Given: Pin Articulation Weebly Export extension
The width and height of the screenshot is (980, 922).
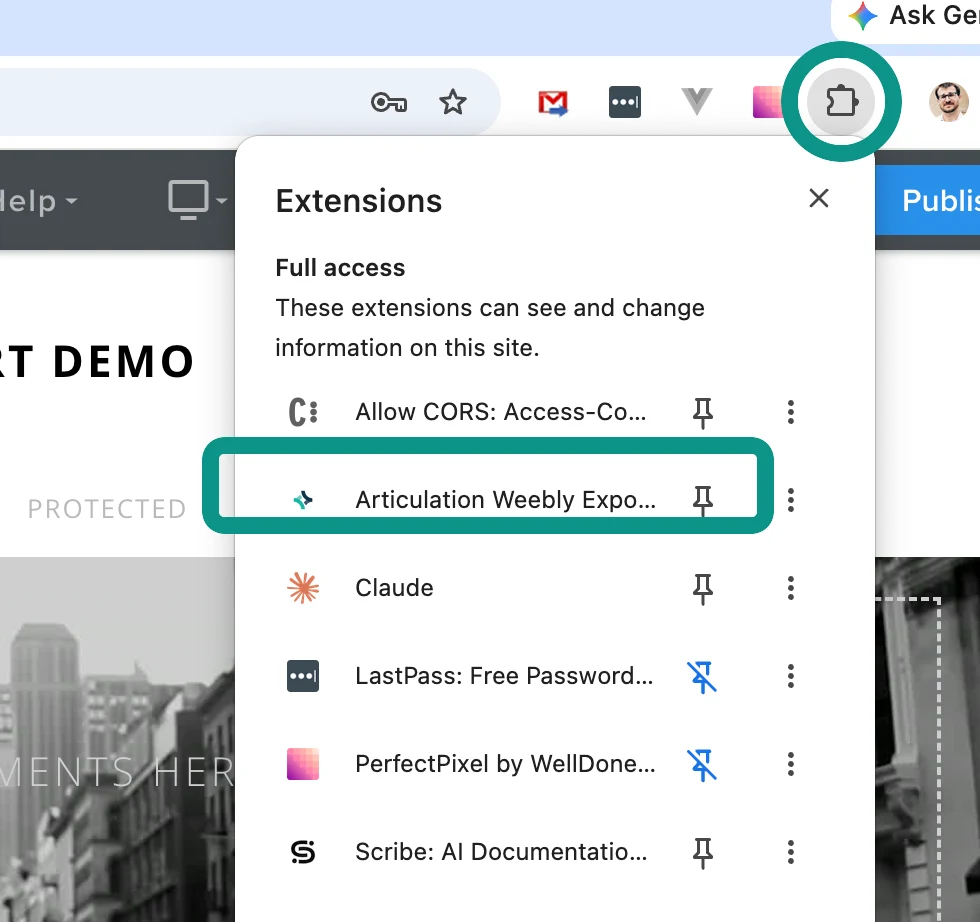Looking at the screenshot, I should click(x=702, y=500).
